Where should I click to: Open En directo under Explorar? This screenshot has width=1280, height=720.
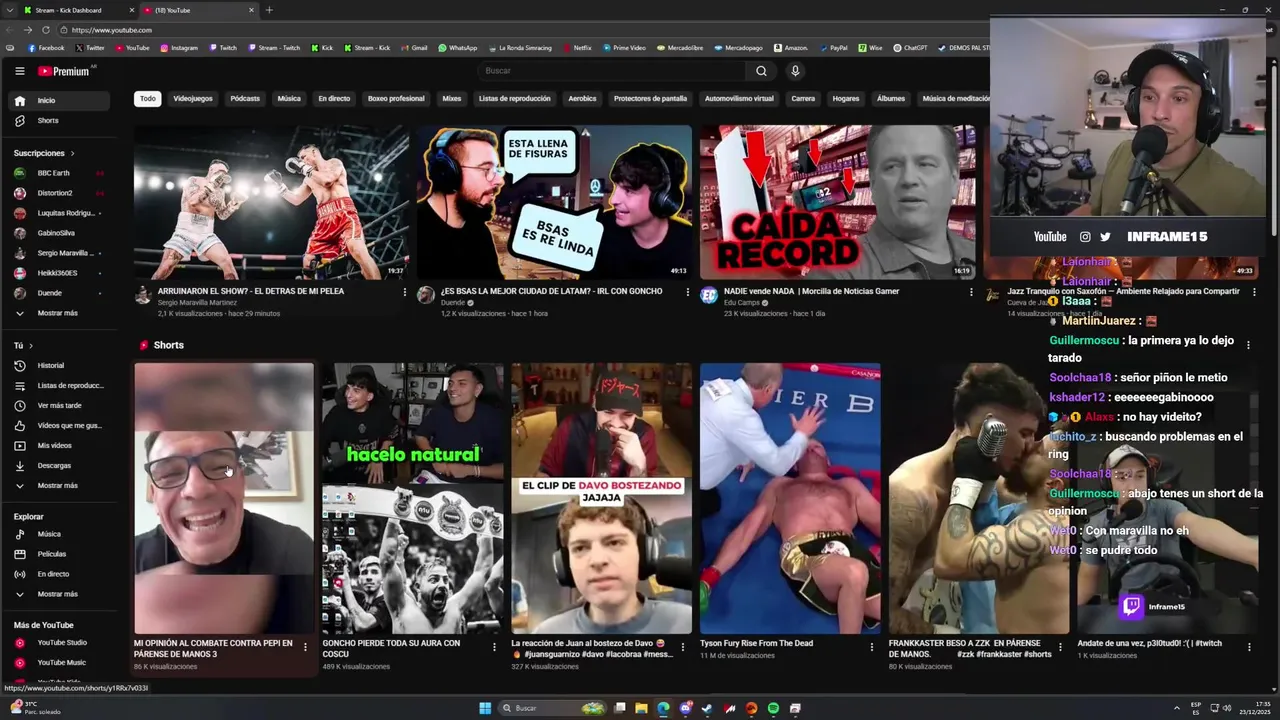pos(60,574)
